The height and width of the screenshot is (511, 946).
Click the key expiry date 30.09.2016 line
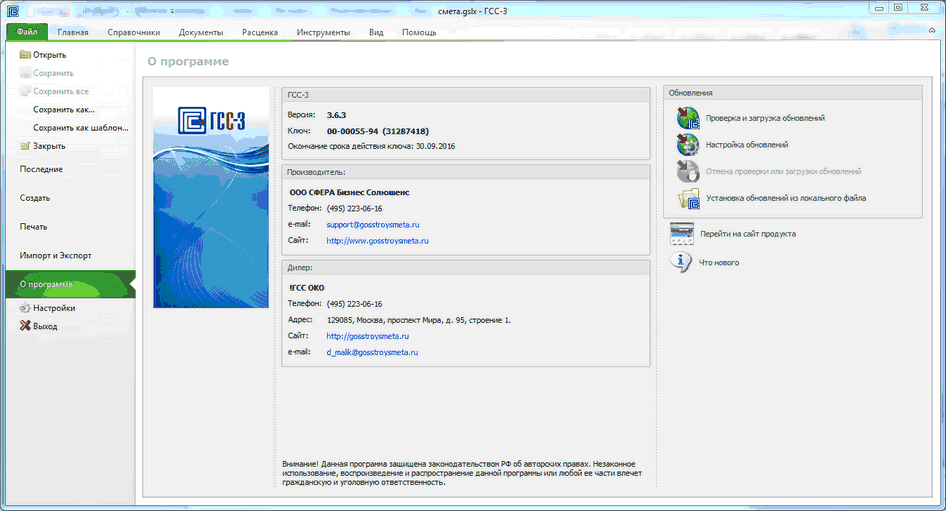pos(371,147)
